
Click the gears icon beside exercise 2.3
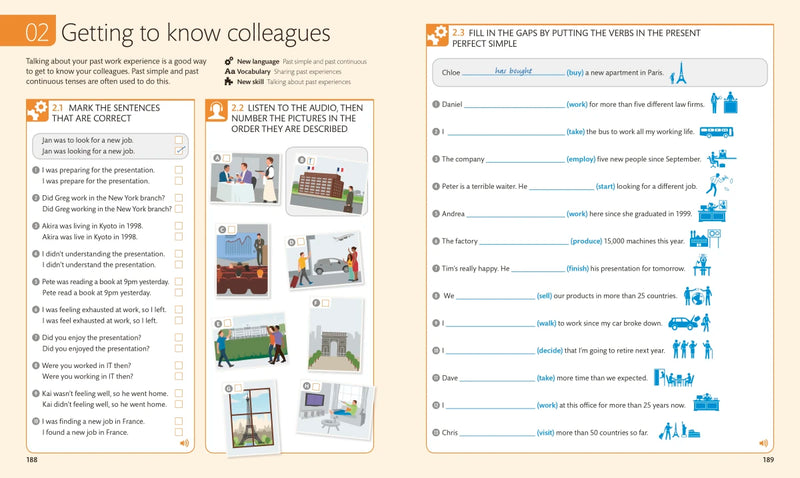pos(437,37)
